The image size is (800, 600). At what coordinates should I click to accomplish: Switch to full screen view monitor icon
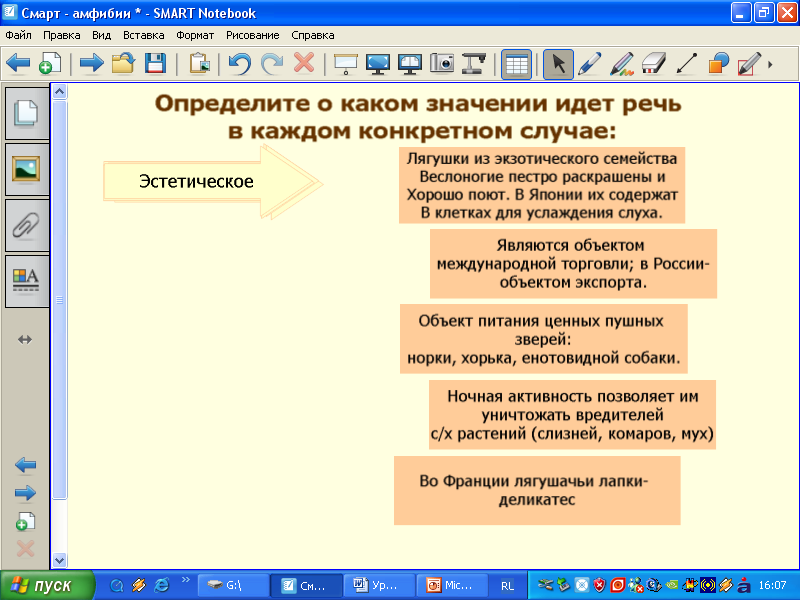pos(378,64)
